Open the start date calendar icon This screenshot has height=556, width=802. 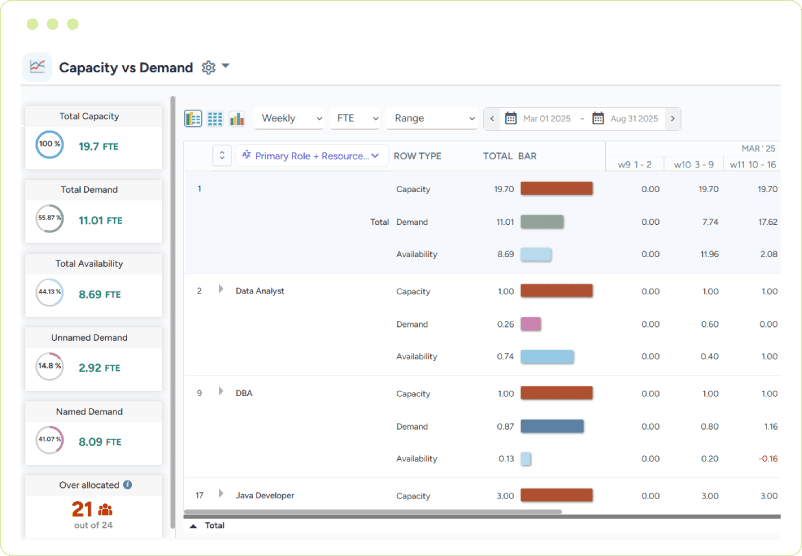[x=510, y=118]
